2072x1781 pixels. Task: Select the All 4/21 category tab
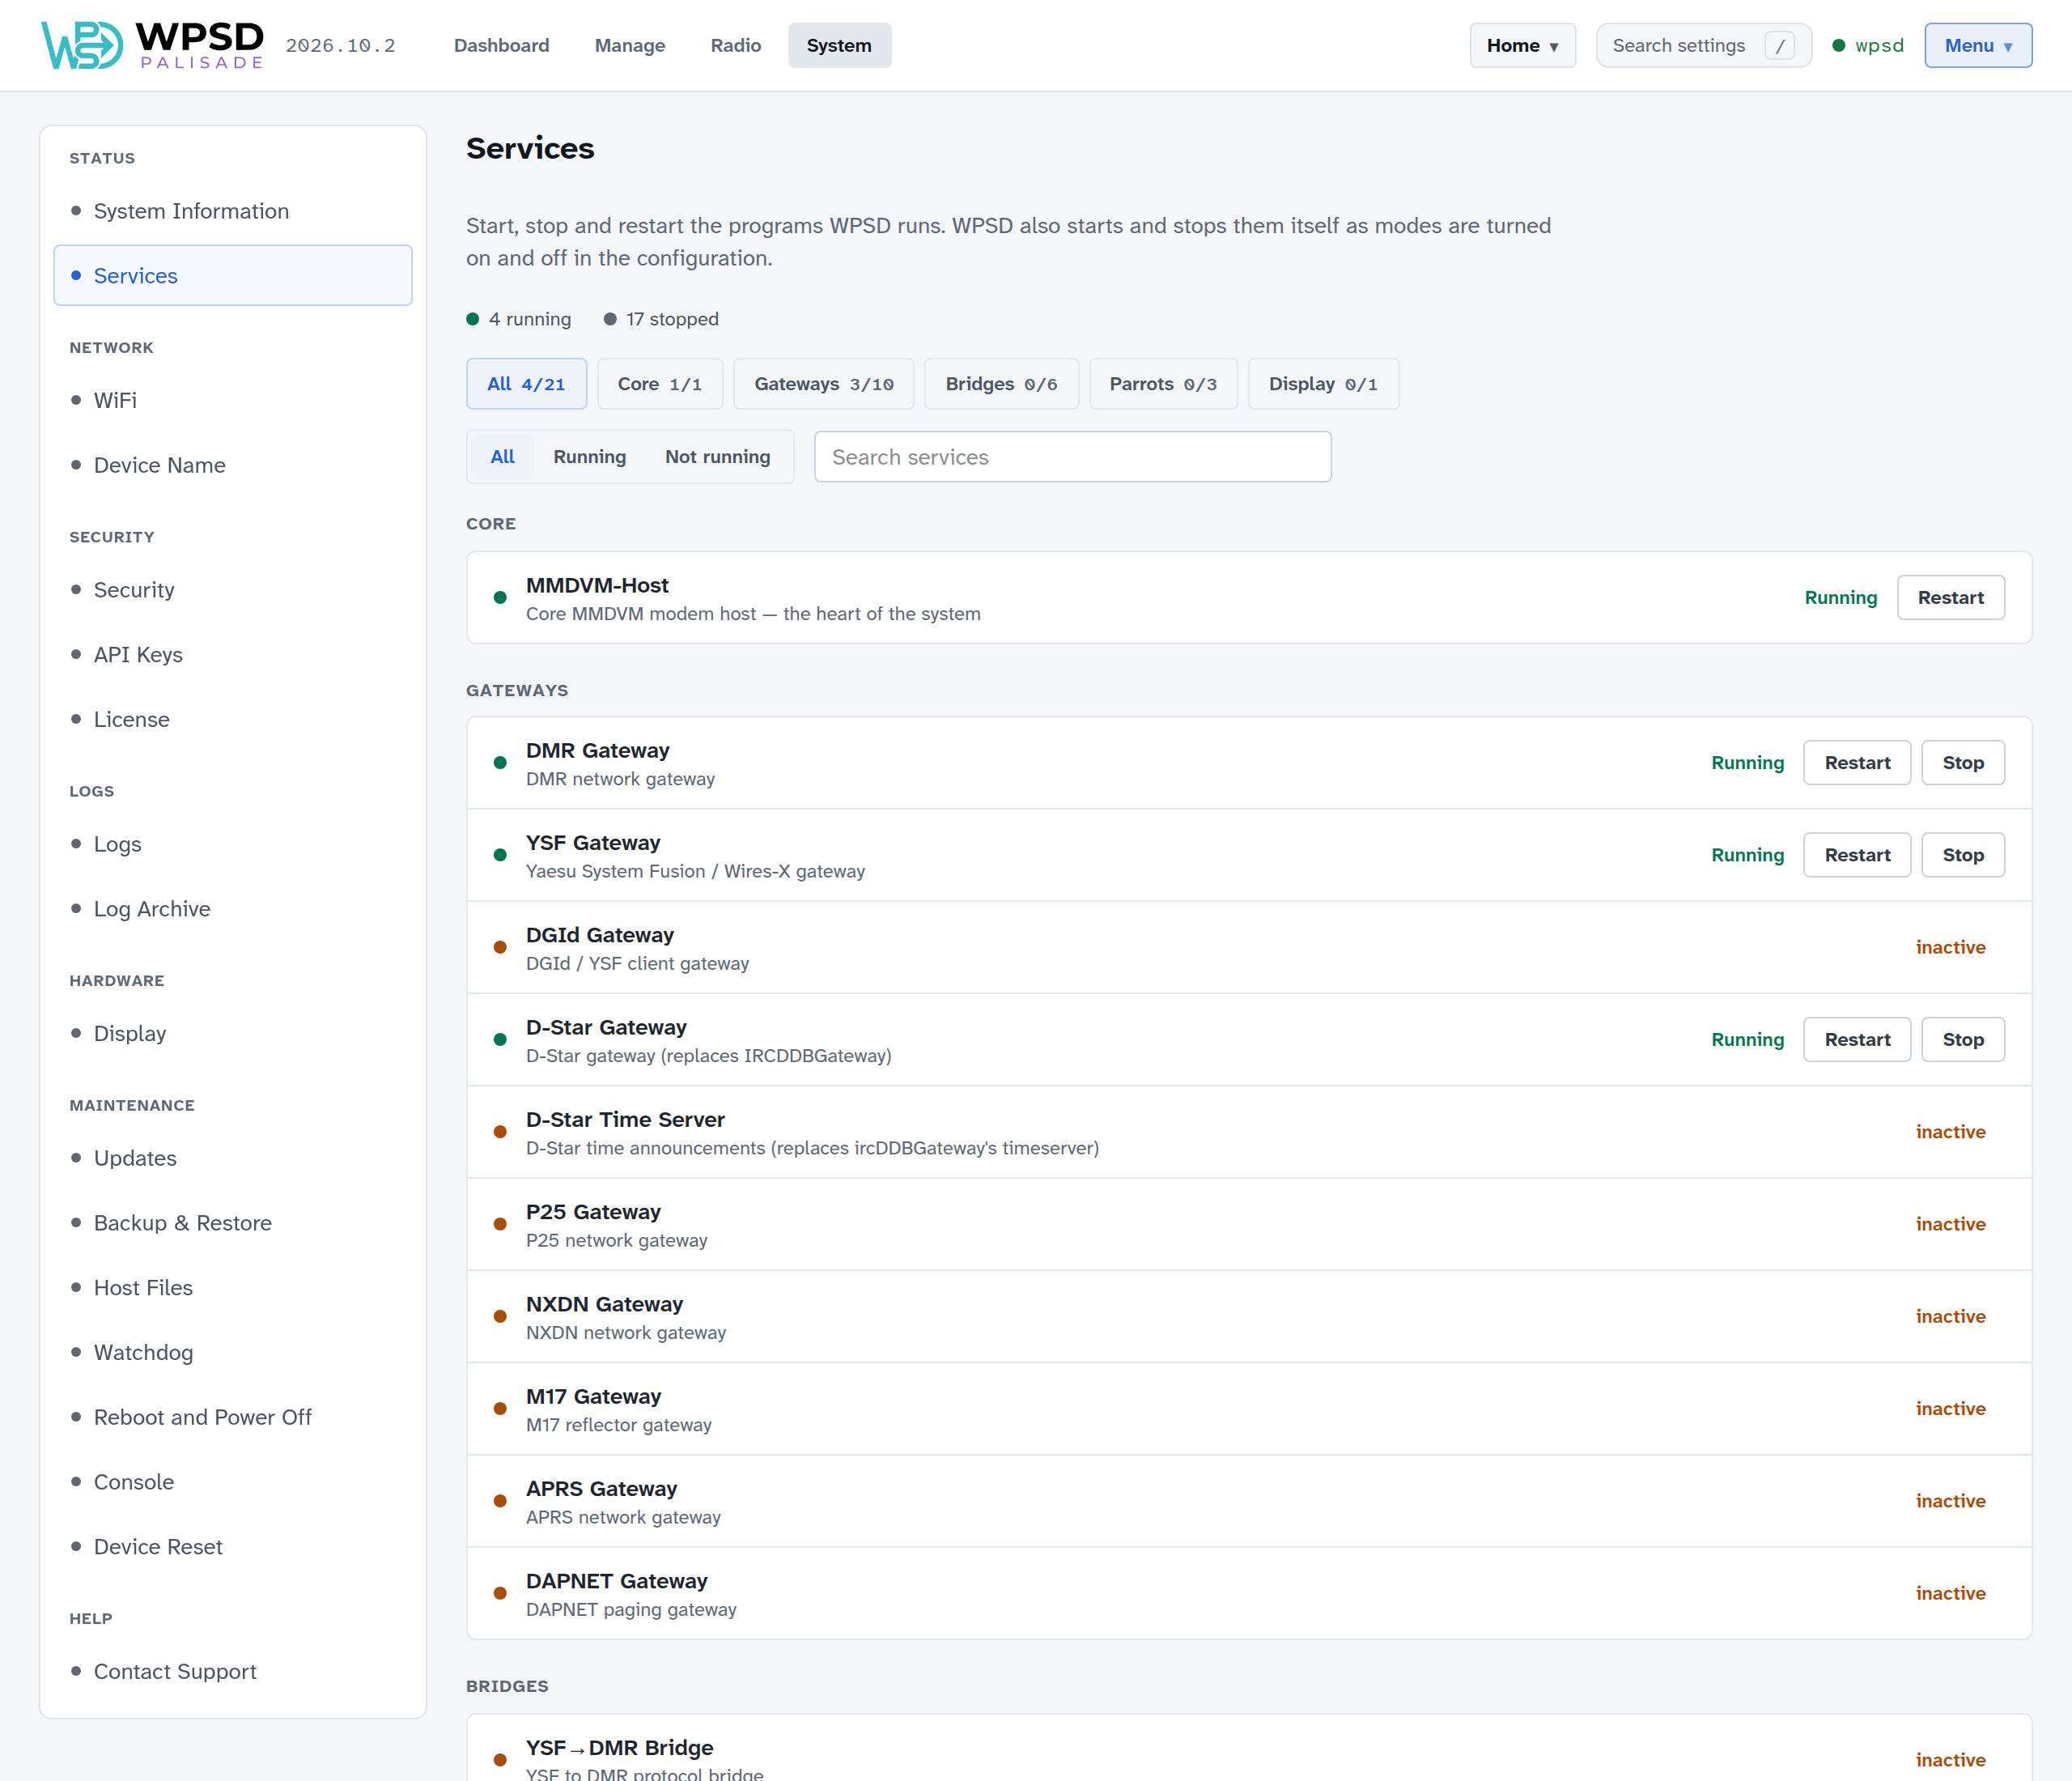click(x=526, y=384)
